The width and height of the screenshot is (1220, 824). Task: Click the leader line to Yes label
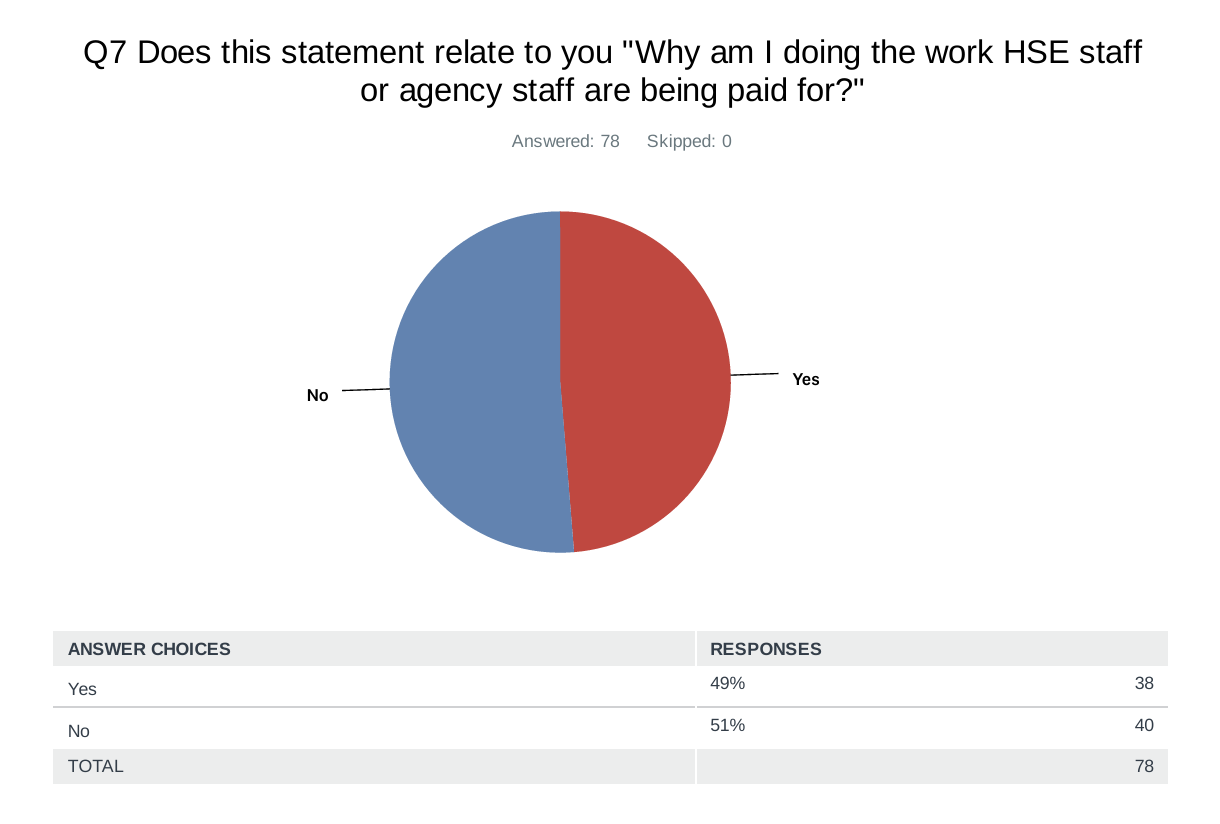[x=755, y=375]
